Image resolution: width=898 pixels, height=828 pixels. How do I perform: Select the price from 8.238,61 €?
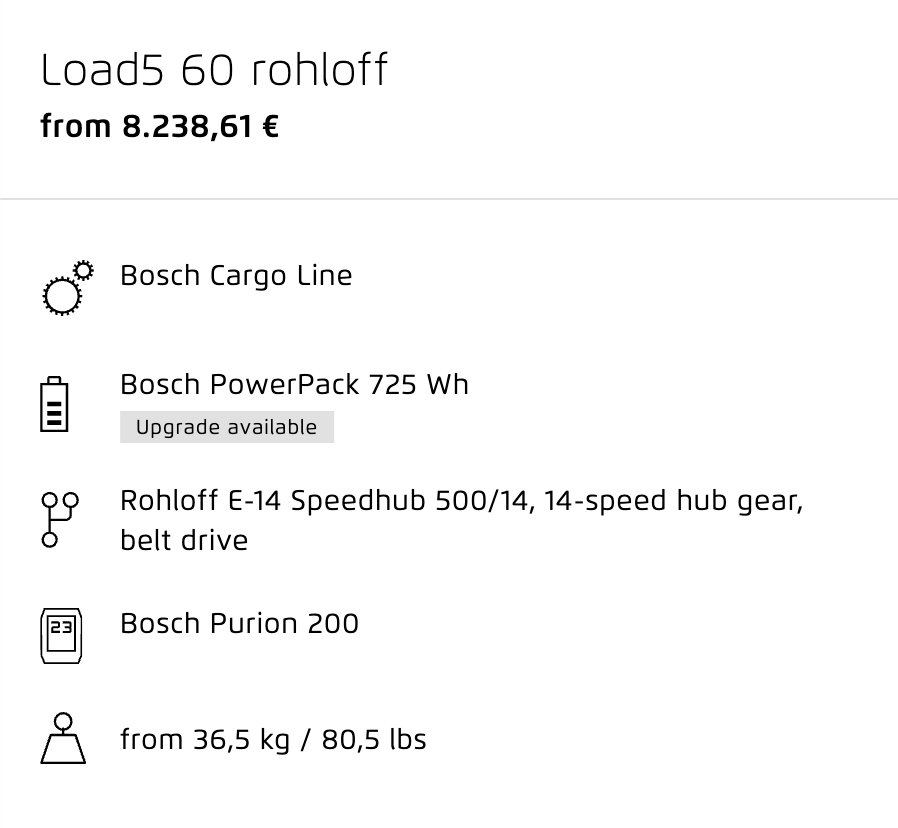click(x=160, y=126)
